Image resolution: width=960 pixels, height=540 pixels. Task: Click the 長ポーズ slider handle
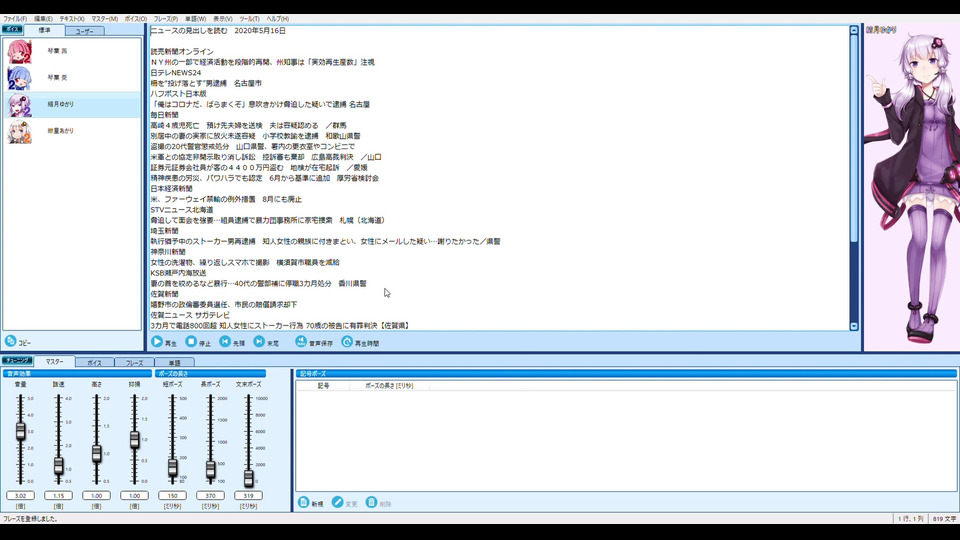point(210,470)
